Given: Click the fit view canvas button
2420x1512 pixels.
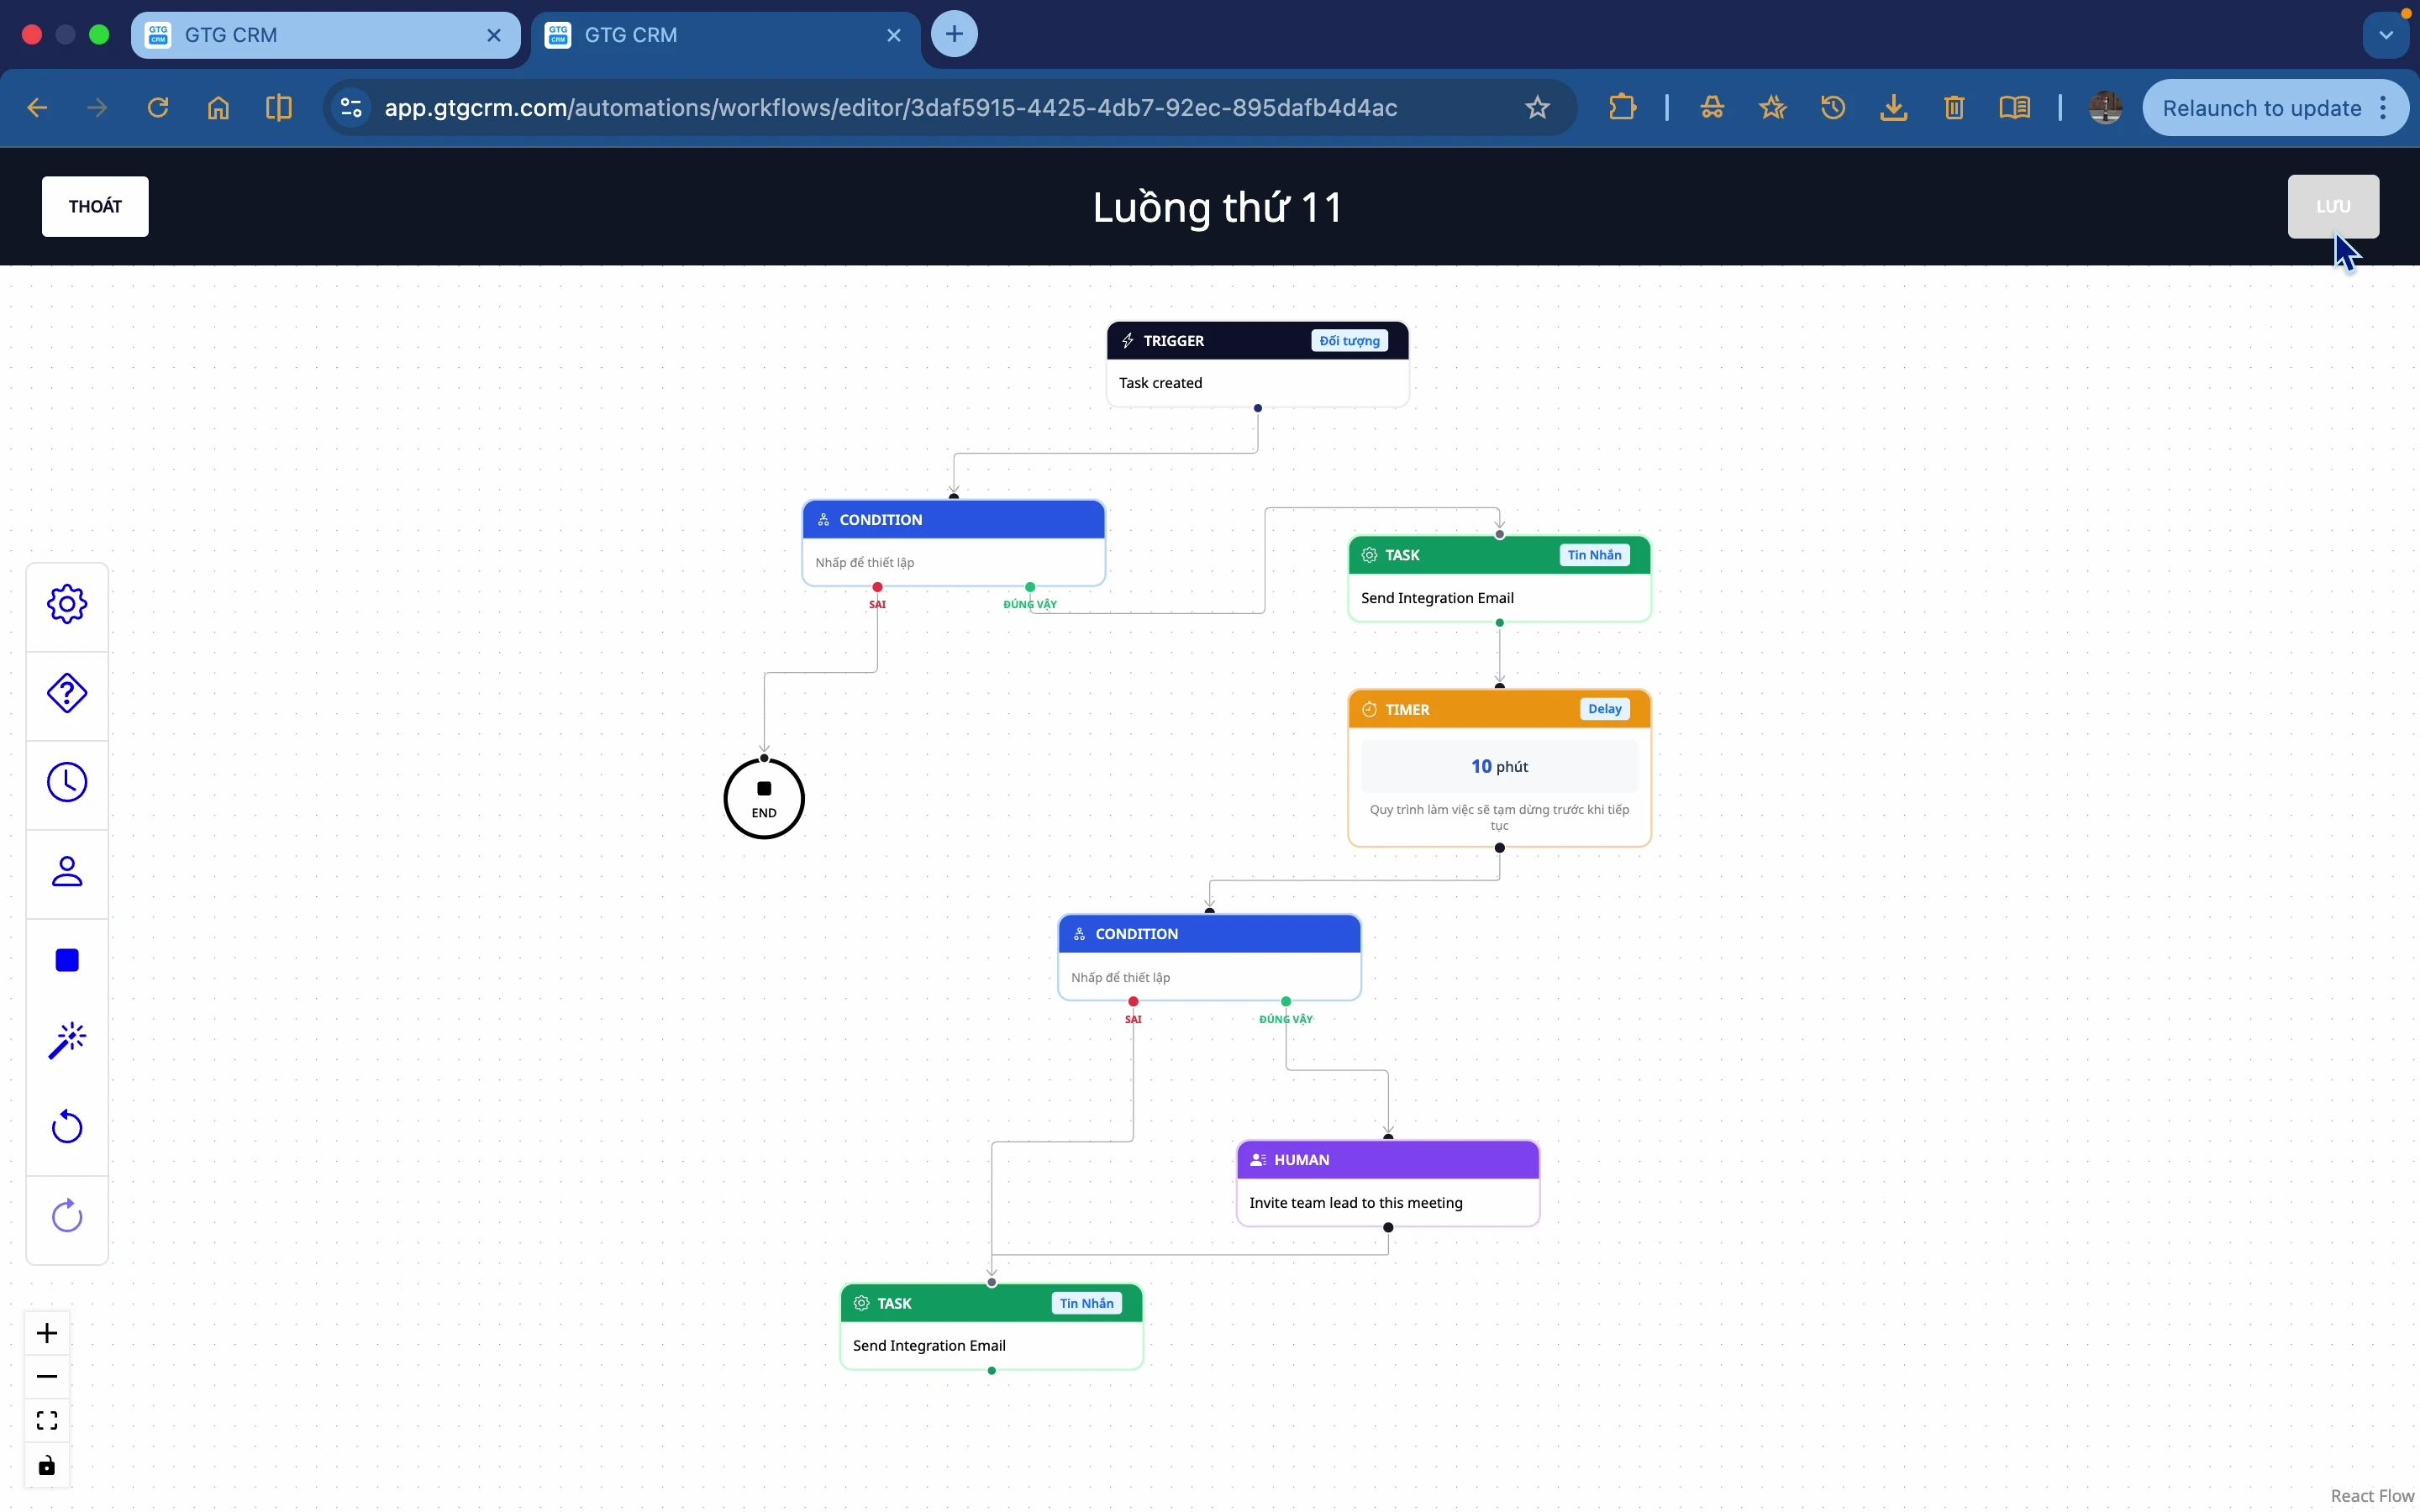Looking at the screenshot, I should click(x=47, y=1421).
